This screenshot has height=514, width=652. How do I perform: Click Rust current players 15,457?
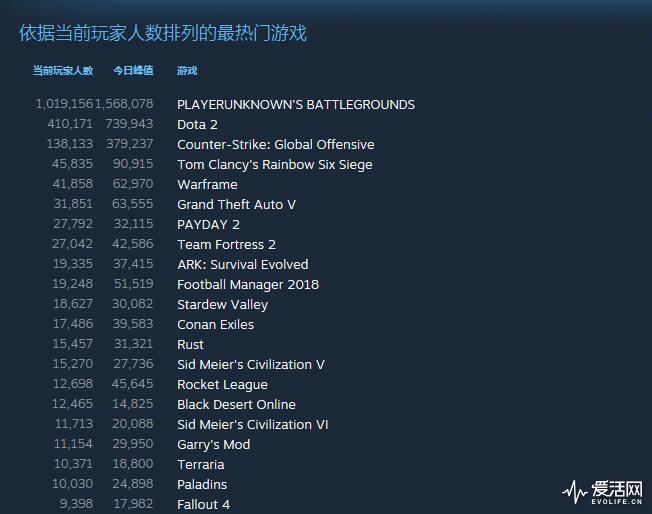tap(72, 343)
